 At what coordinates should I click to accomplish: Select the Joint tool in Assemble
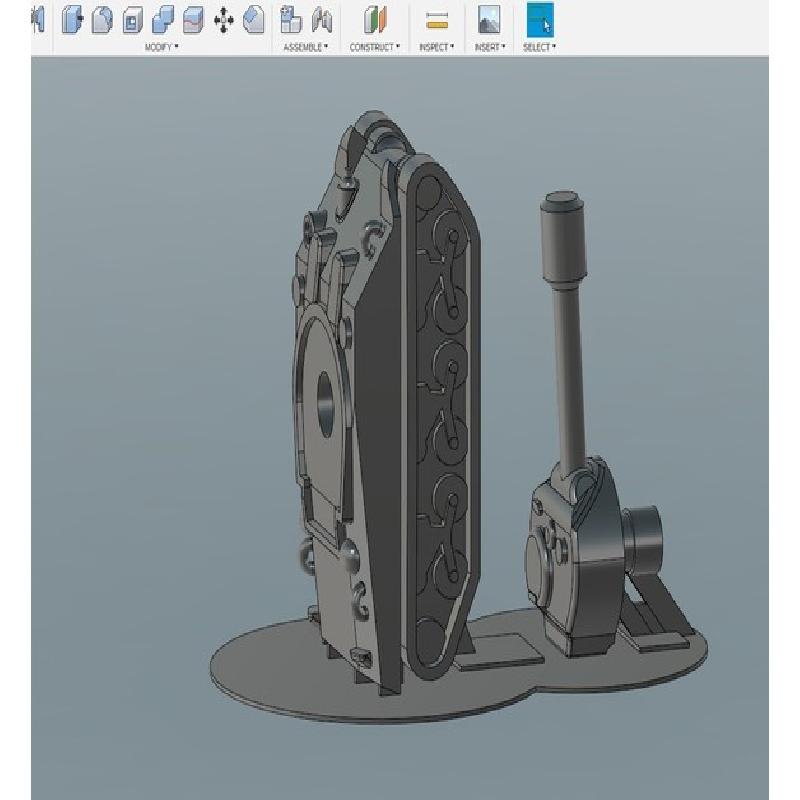coord(322,20)
